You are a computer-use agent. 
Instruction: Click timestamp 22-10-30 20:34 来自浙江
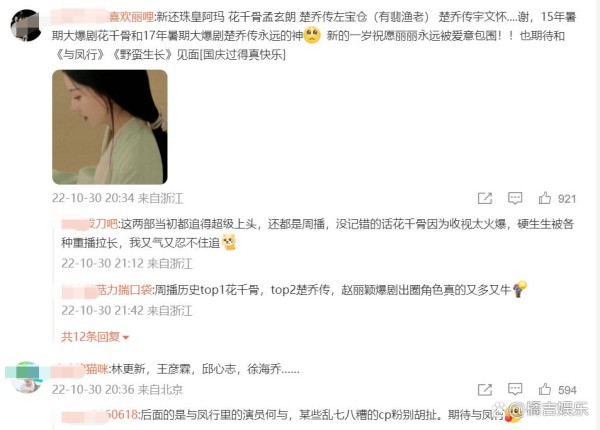pyautogui.click(x=117, y=198)
